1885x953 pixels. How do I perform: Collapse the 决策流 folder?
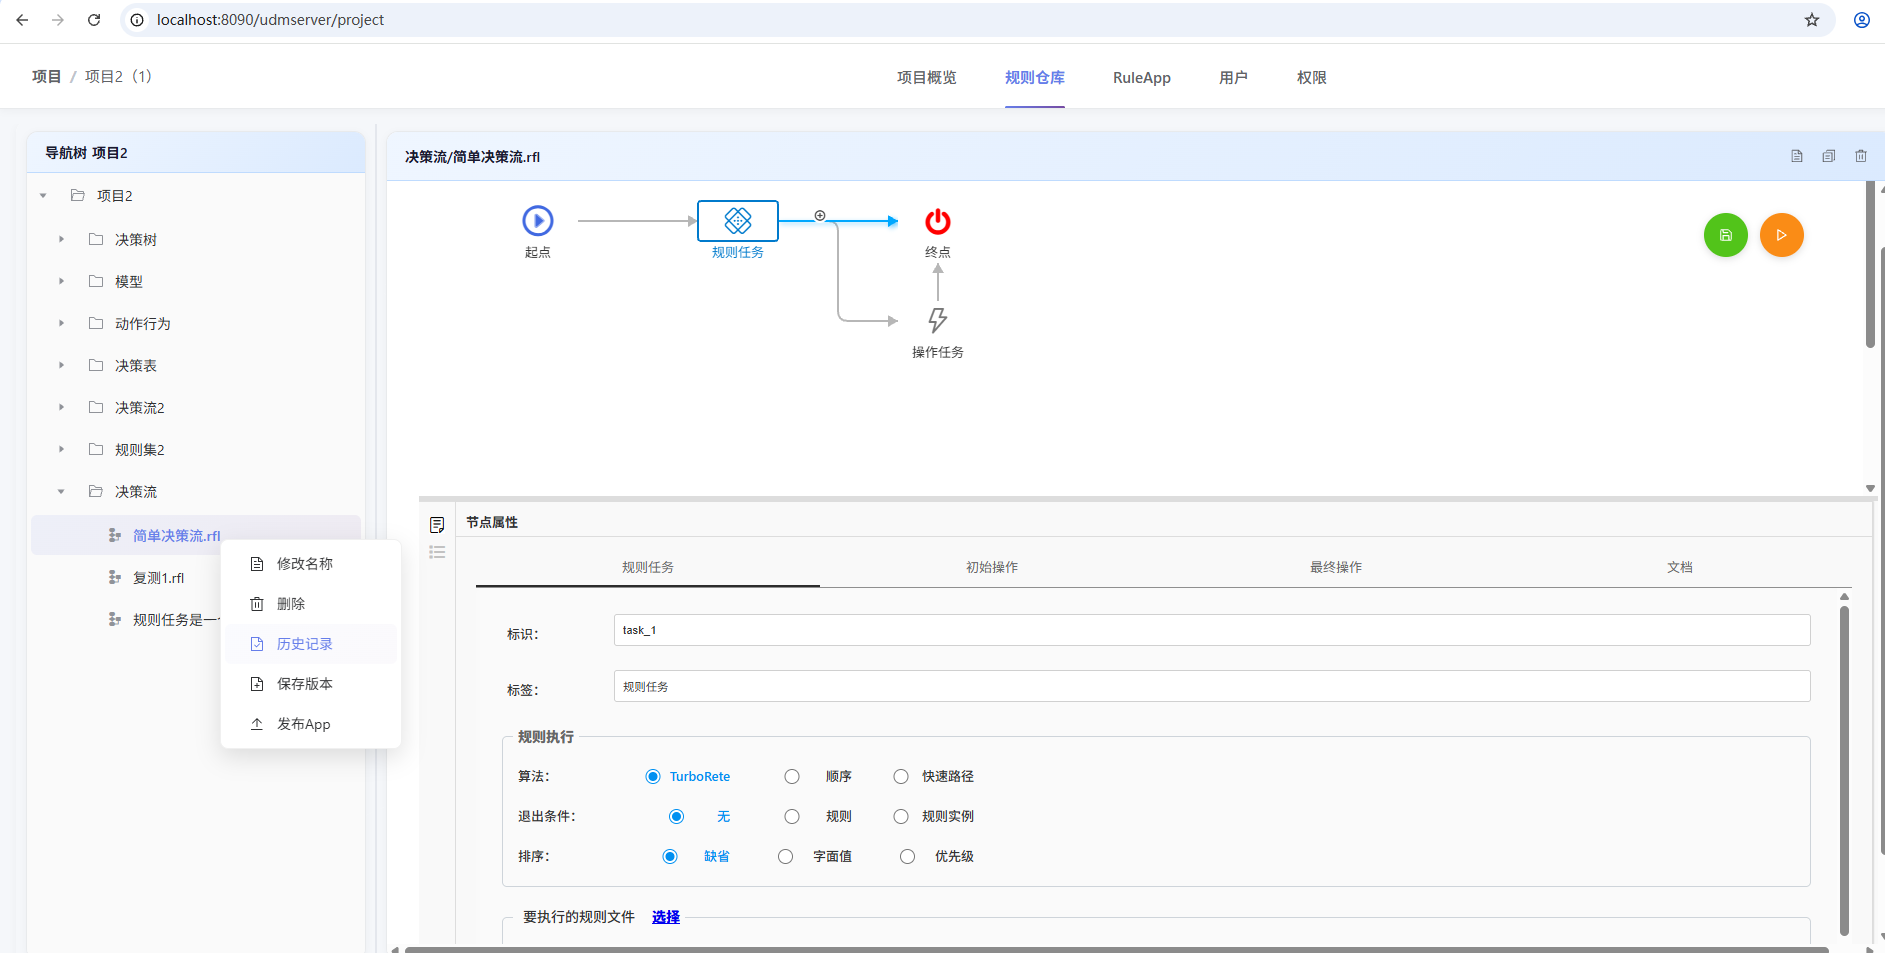62,492
